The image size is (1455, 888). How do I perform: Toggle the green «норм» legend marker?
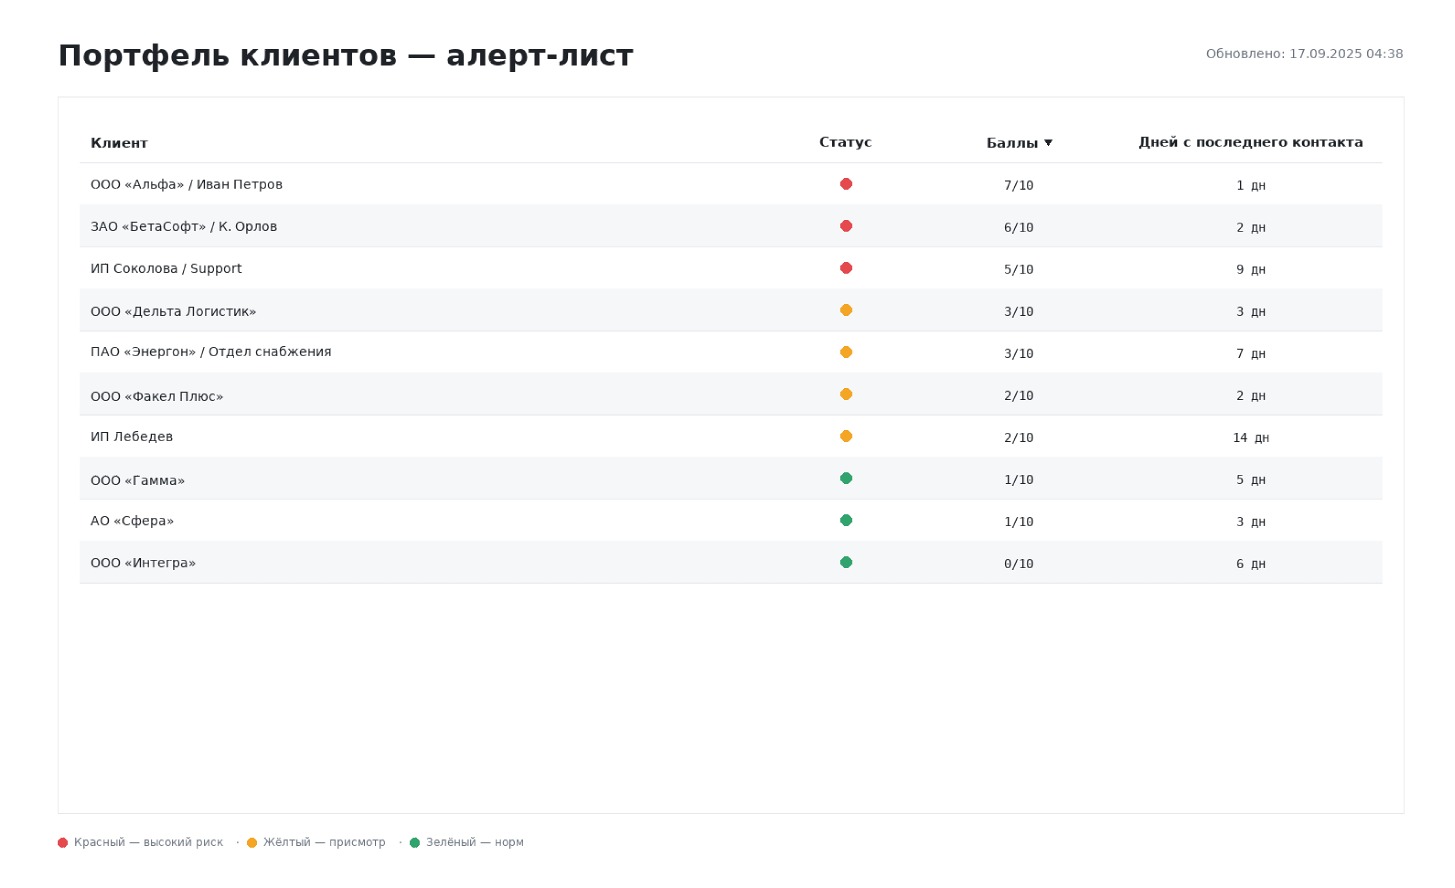(x=415, y=842)
